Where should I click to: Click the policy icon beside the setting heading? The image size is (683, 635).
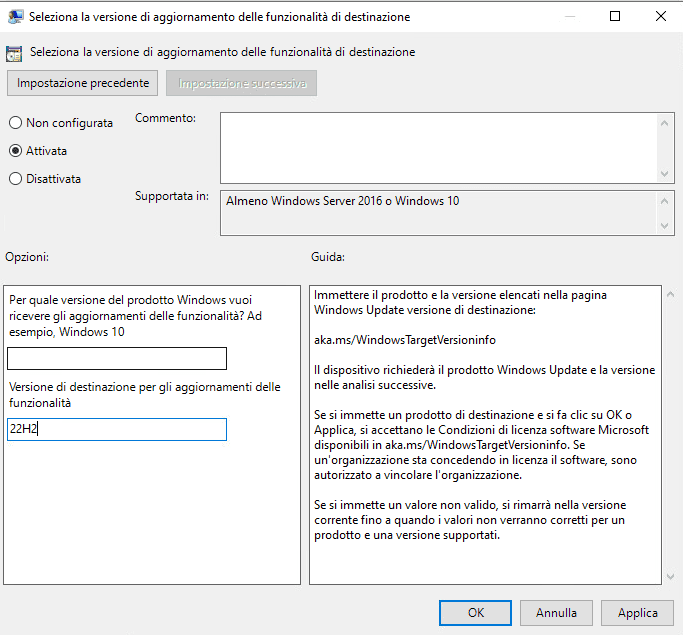[x=15, y=53]
